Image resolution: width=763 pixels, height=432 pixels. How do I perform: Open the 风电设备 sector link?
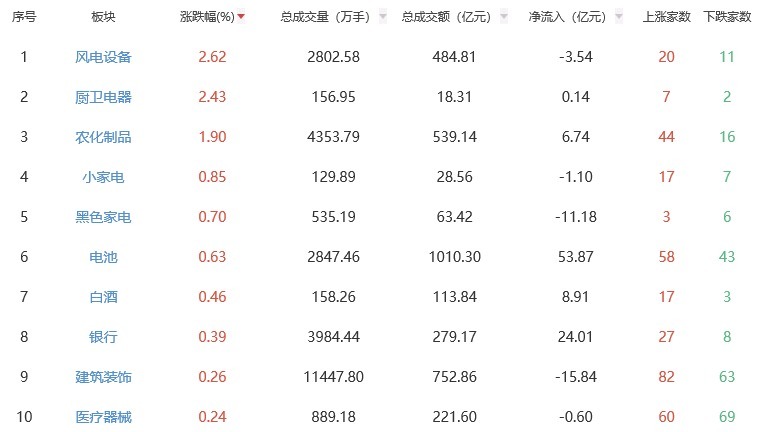coord(103,57)
